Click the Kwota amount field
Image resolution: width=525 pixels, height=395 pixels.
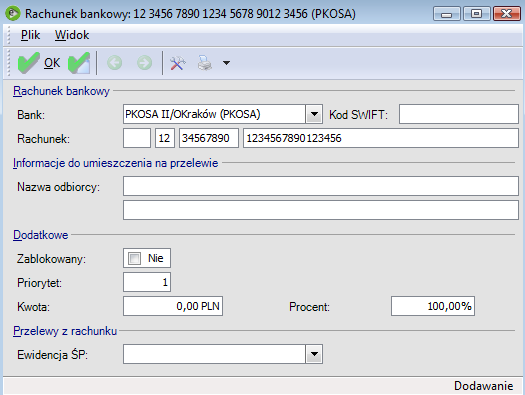[x=173, y=306]
